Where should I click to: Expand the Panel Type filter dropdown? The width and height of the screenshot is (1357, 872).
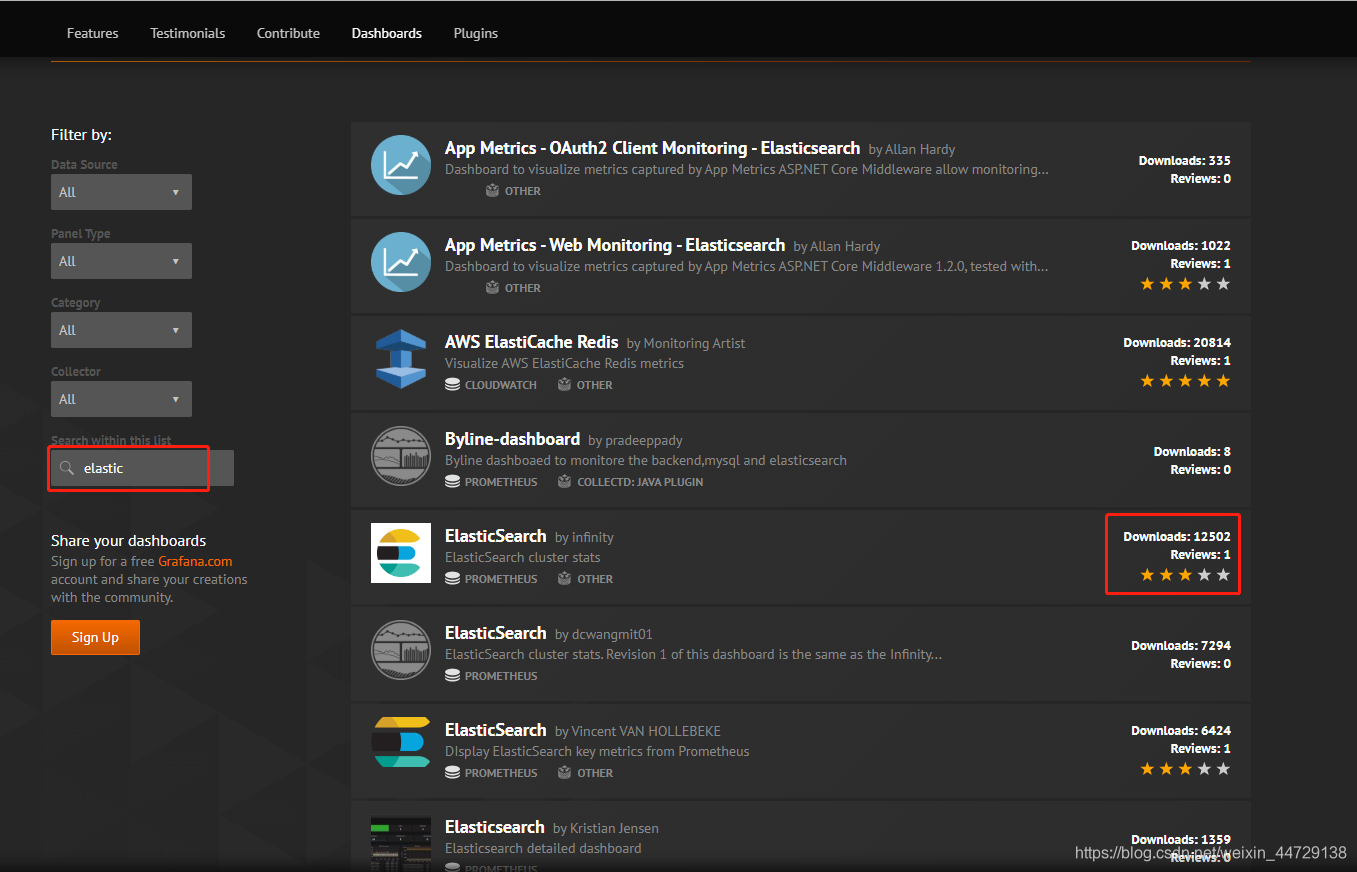coord(121,261)
